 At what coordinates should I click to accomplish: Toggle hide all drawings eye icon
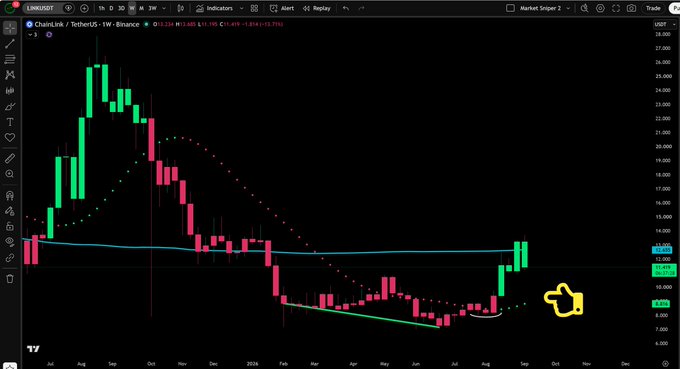click(10, 242)
